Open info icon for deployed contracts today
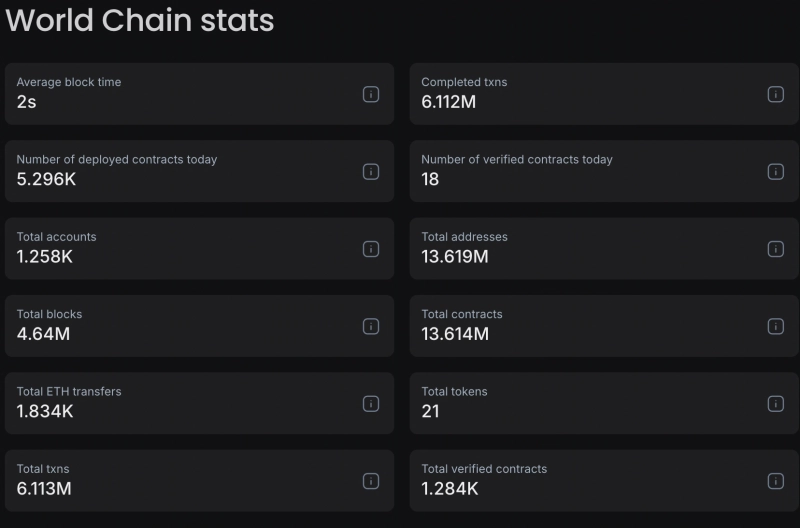This screenshot has height=528, width=800. point(370,171)
